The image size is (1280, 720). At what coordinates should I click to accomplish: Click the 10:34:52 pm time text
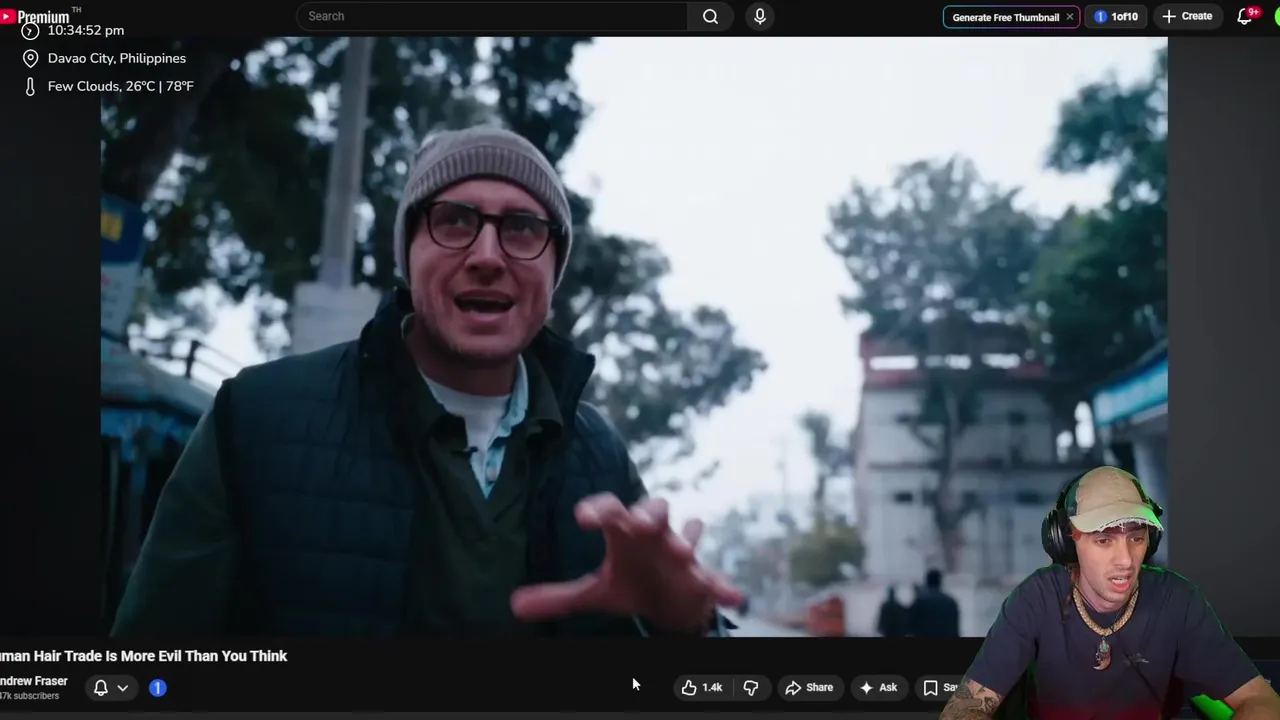(86, 31)
